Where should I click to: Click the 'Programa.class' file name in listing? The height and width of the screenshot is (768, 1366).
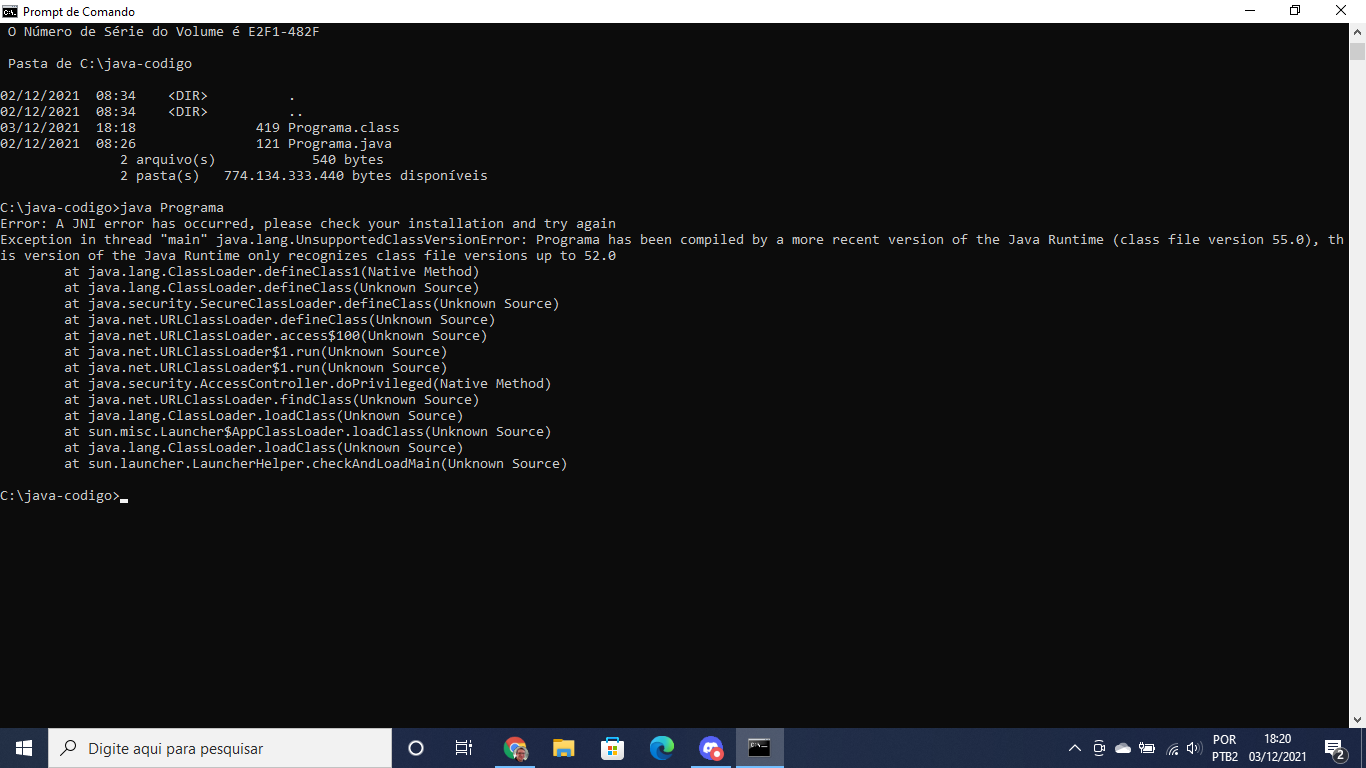click(344, 128)
